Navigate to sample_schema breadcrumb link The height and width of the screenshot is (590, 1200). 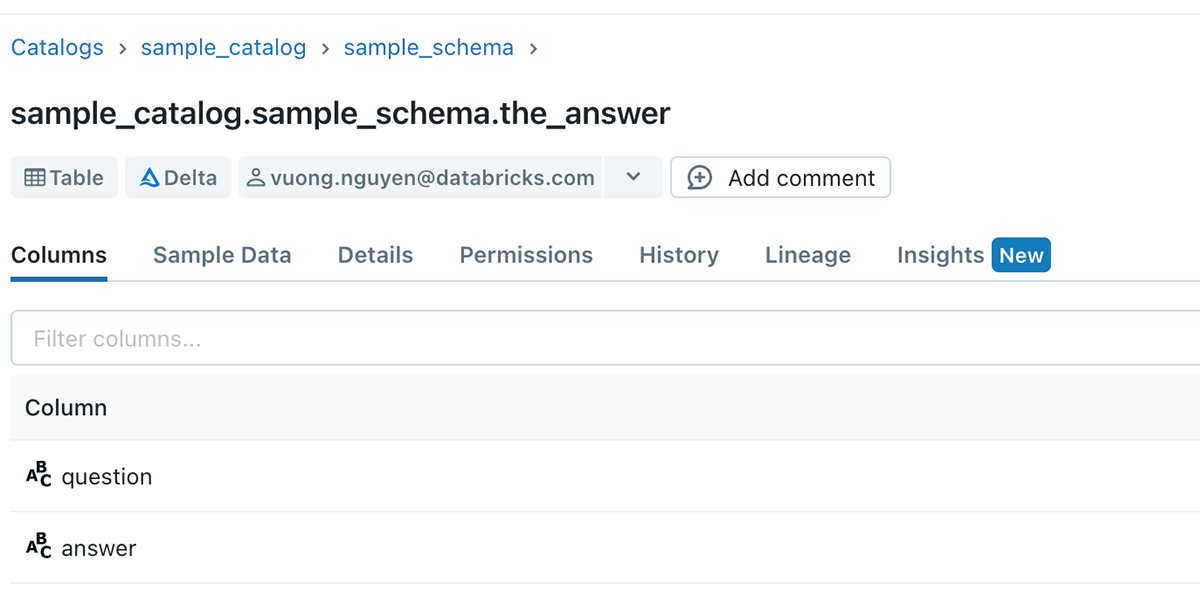click(428, 48)
